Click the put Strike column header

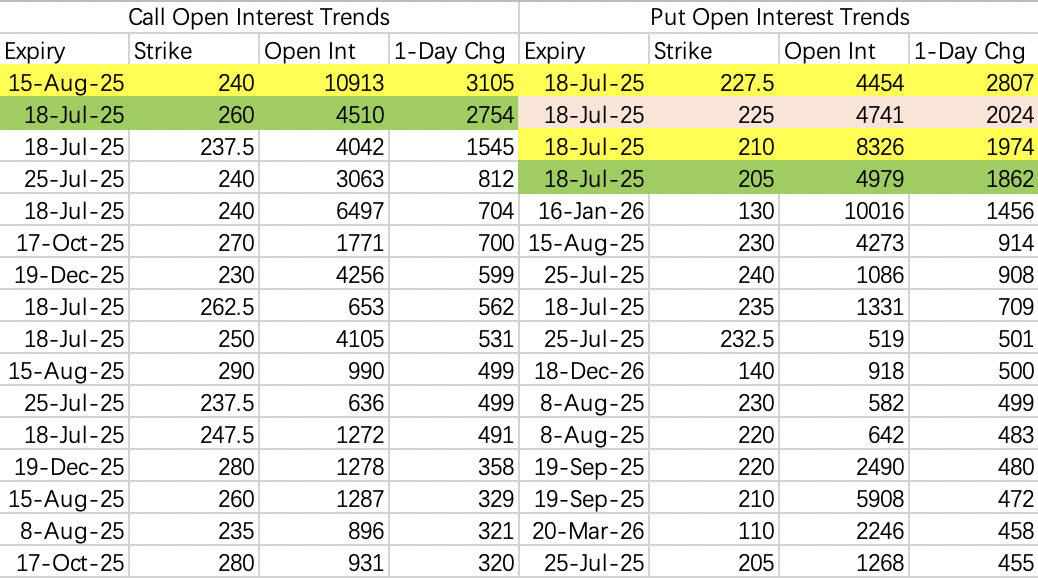[714, 51]
